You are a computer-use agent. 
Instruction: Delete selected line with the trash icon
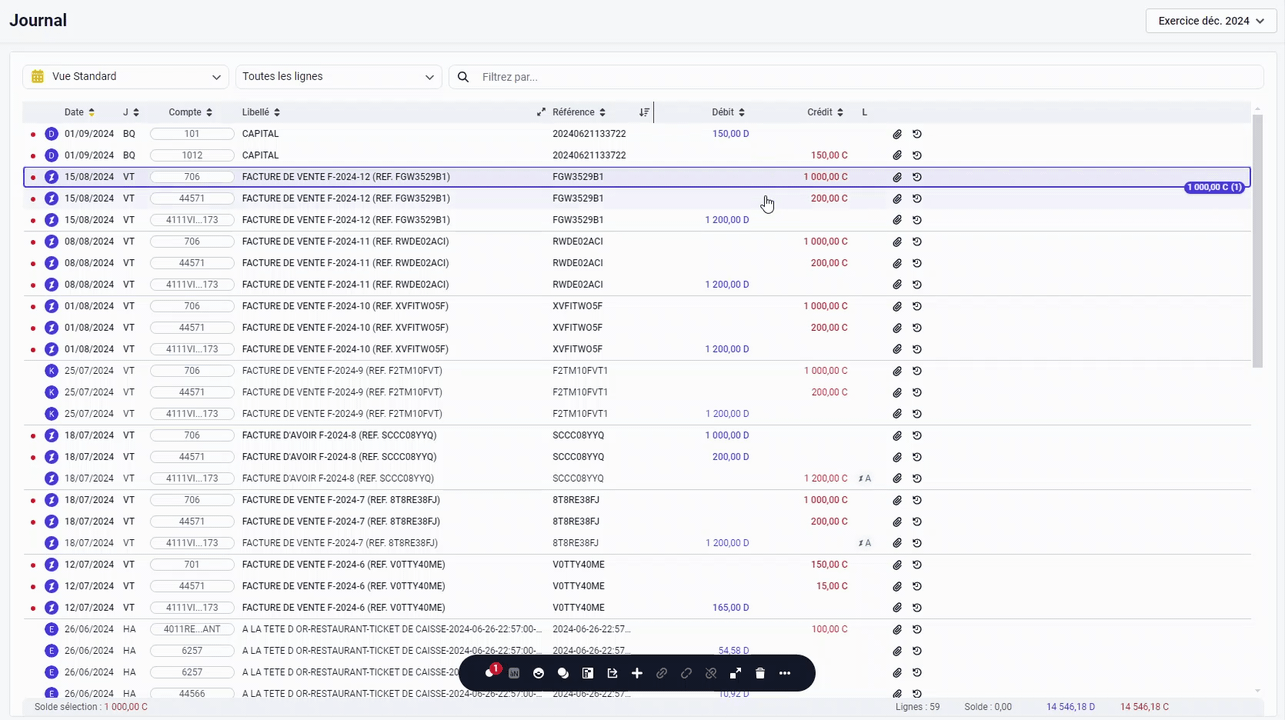(759, 673)
